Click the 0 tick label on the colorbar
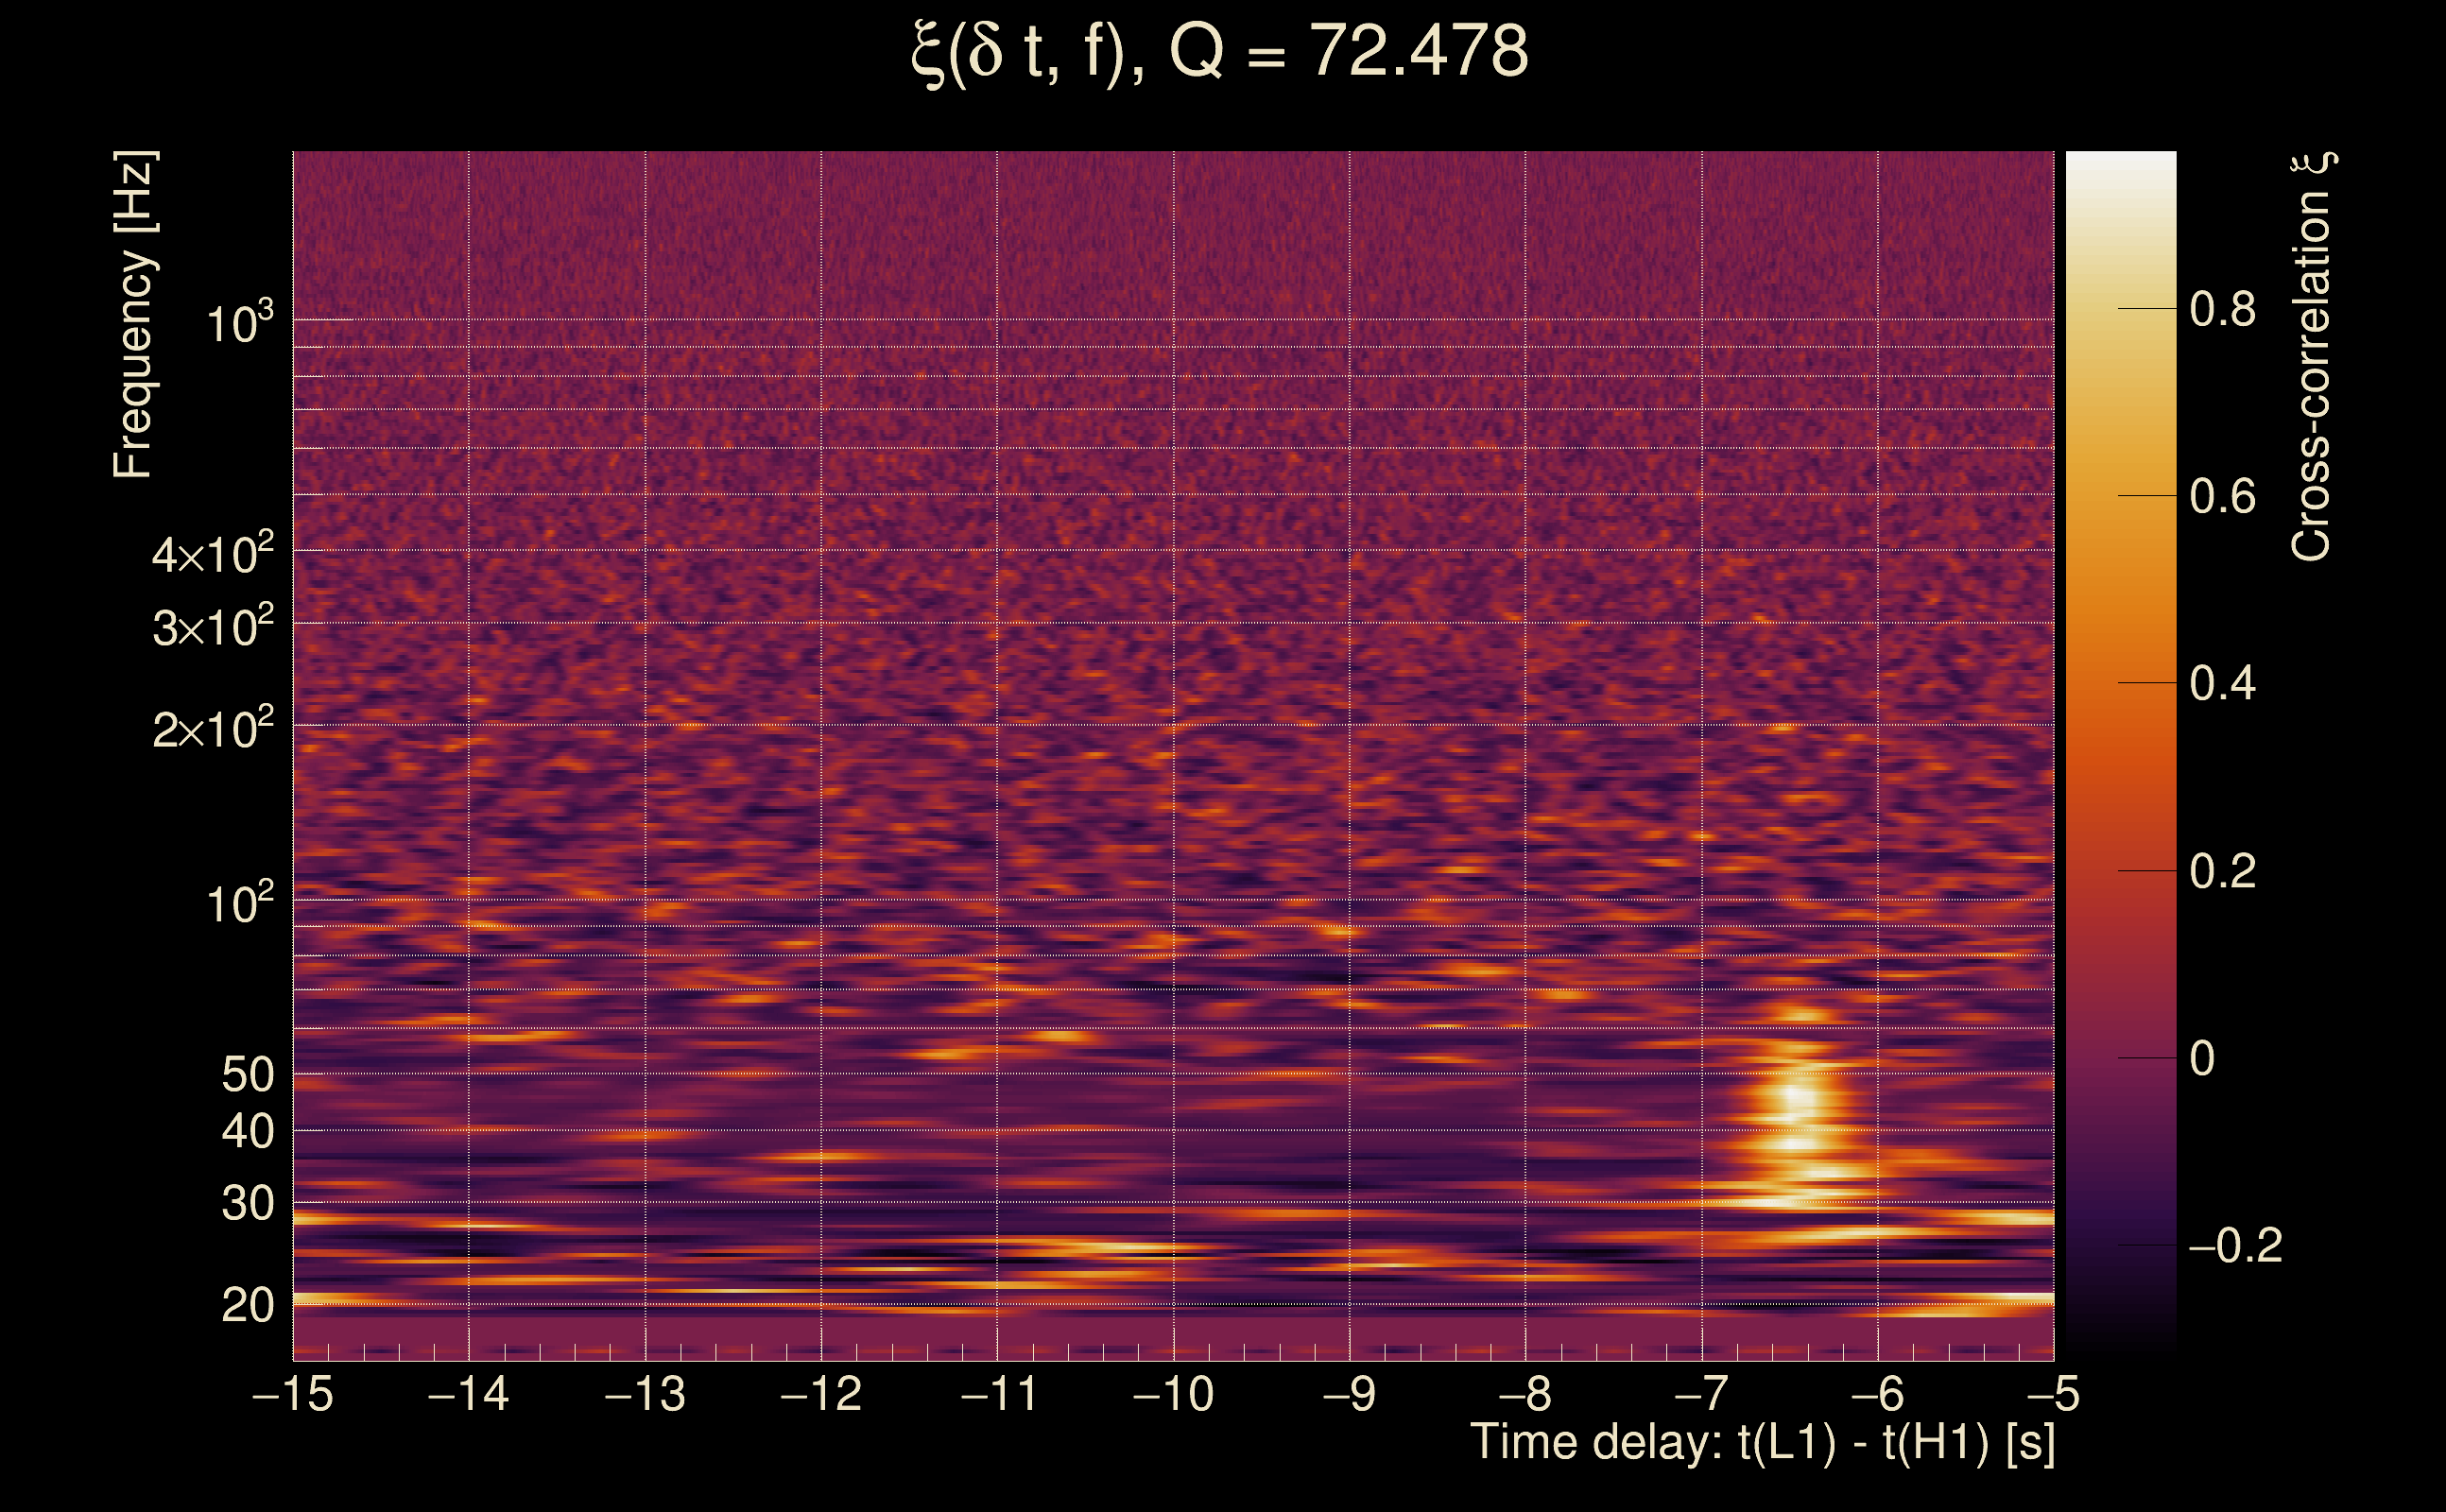The image size is (2446, 1512). [x=2202, y=1059]
